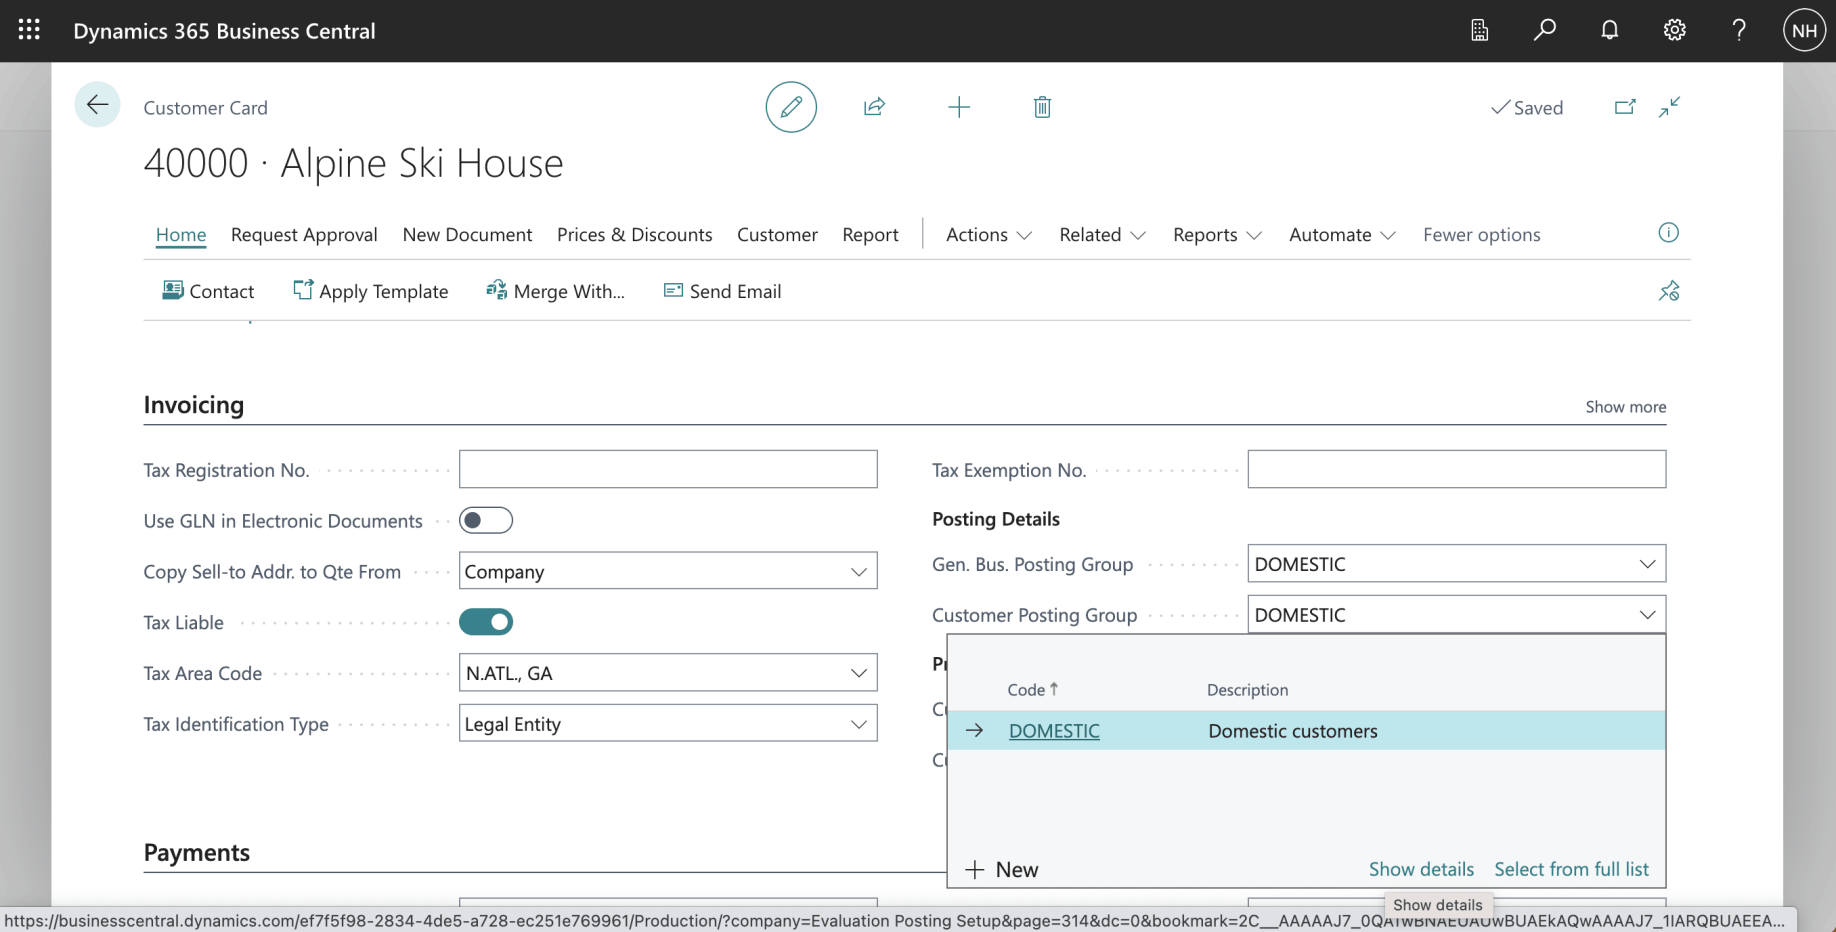Switch to the Prices & Discounts tab

[634, 235]
